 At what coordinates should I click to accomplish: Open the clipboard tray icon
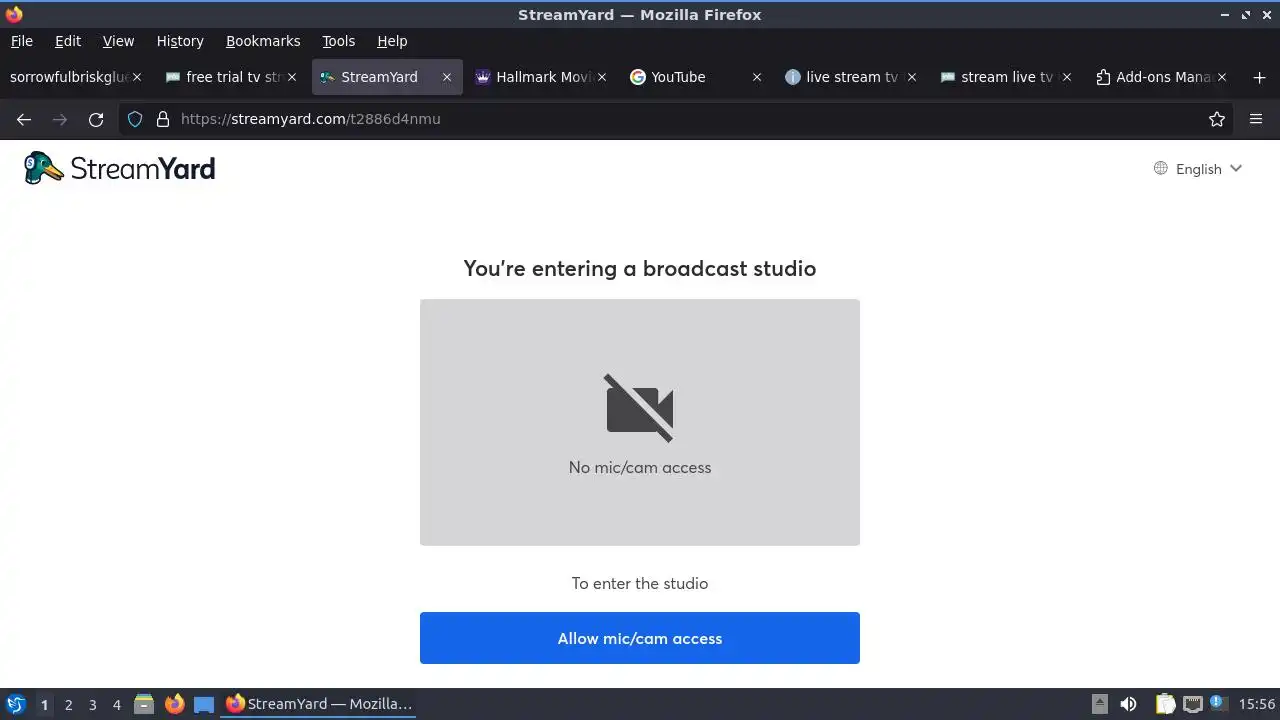(x=1165, y=704)
